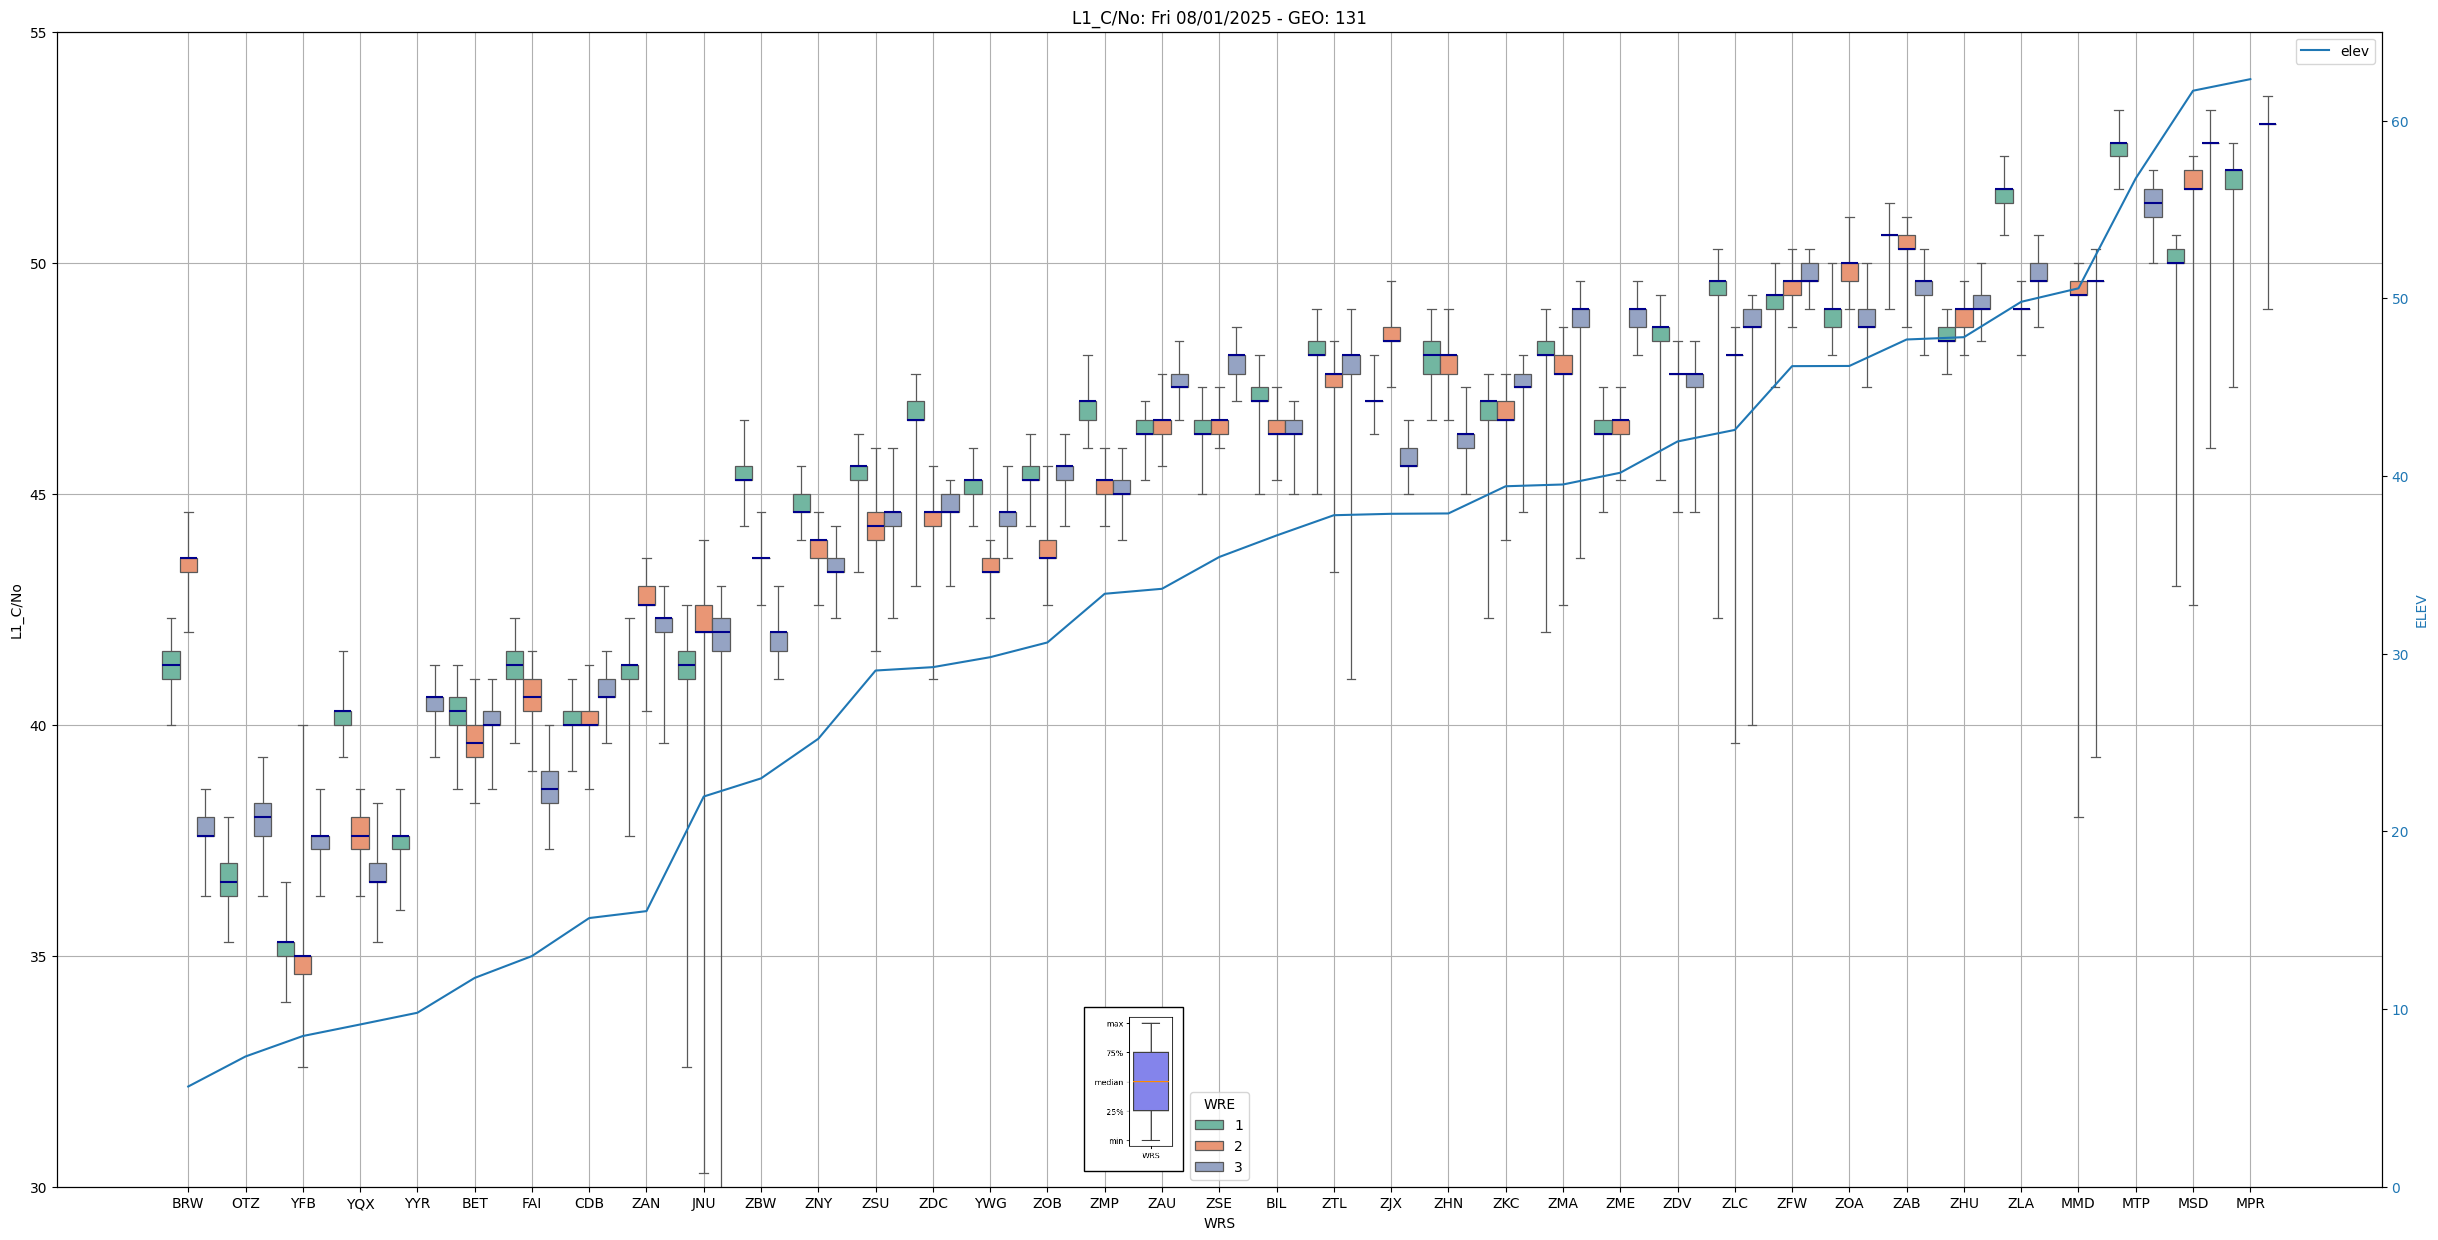
Task: Click the BRW station tick label
Action: [188, 1203]
